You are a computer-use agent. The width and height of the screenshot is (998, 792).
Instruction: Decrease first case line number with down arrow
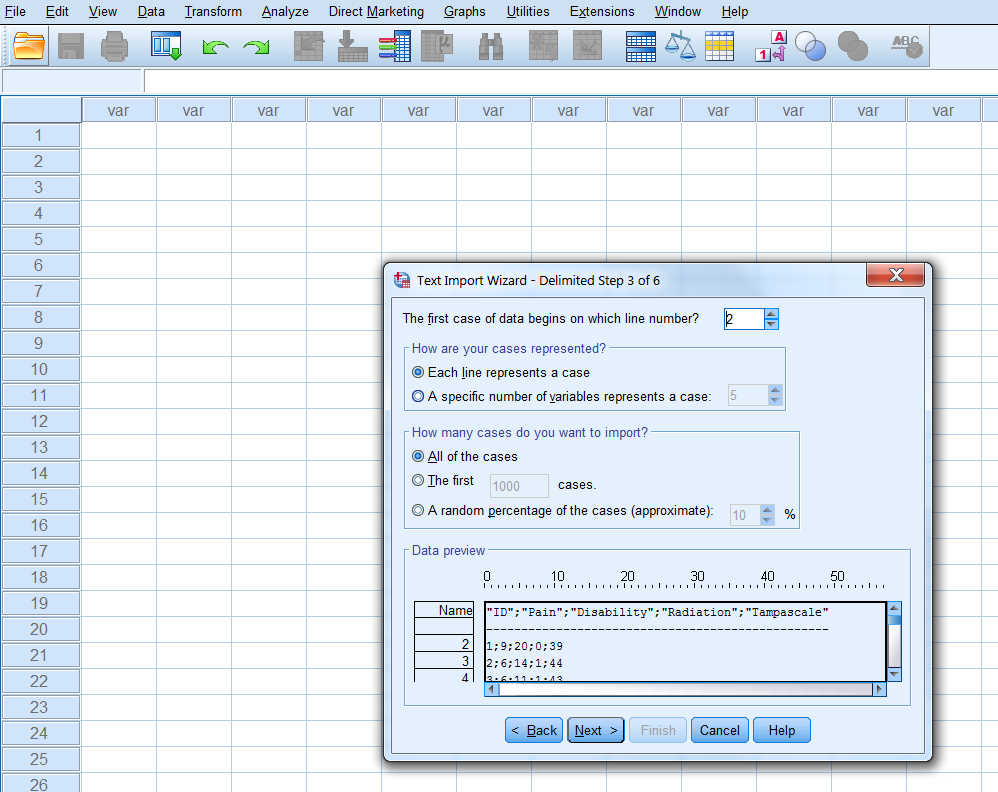pos(771,324)
